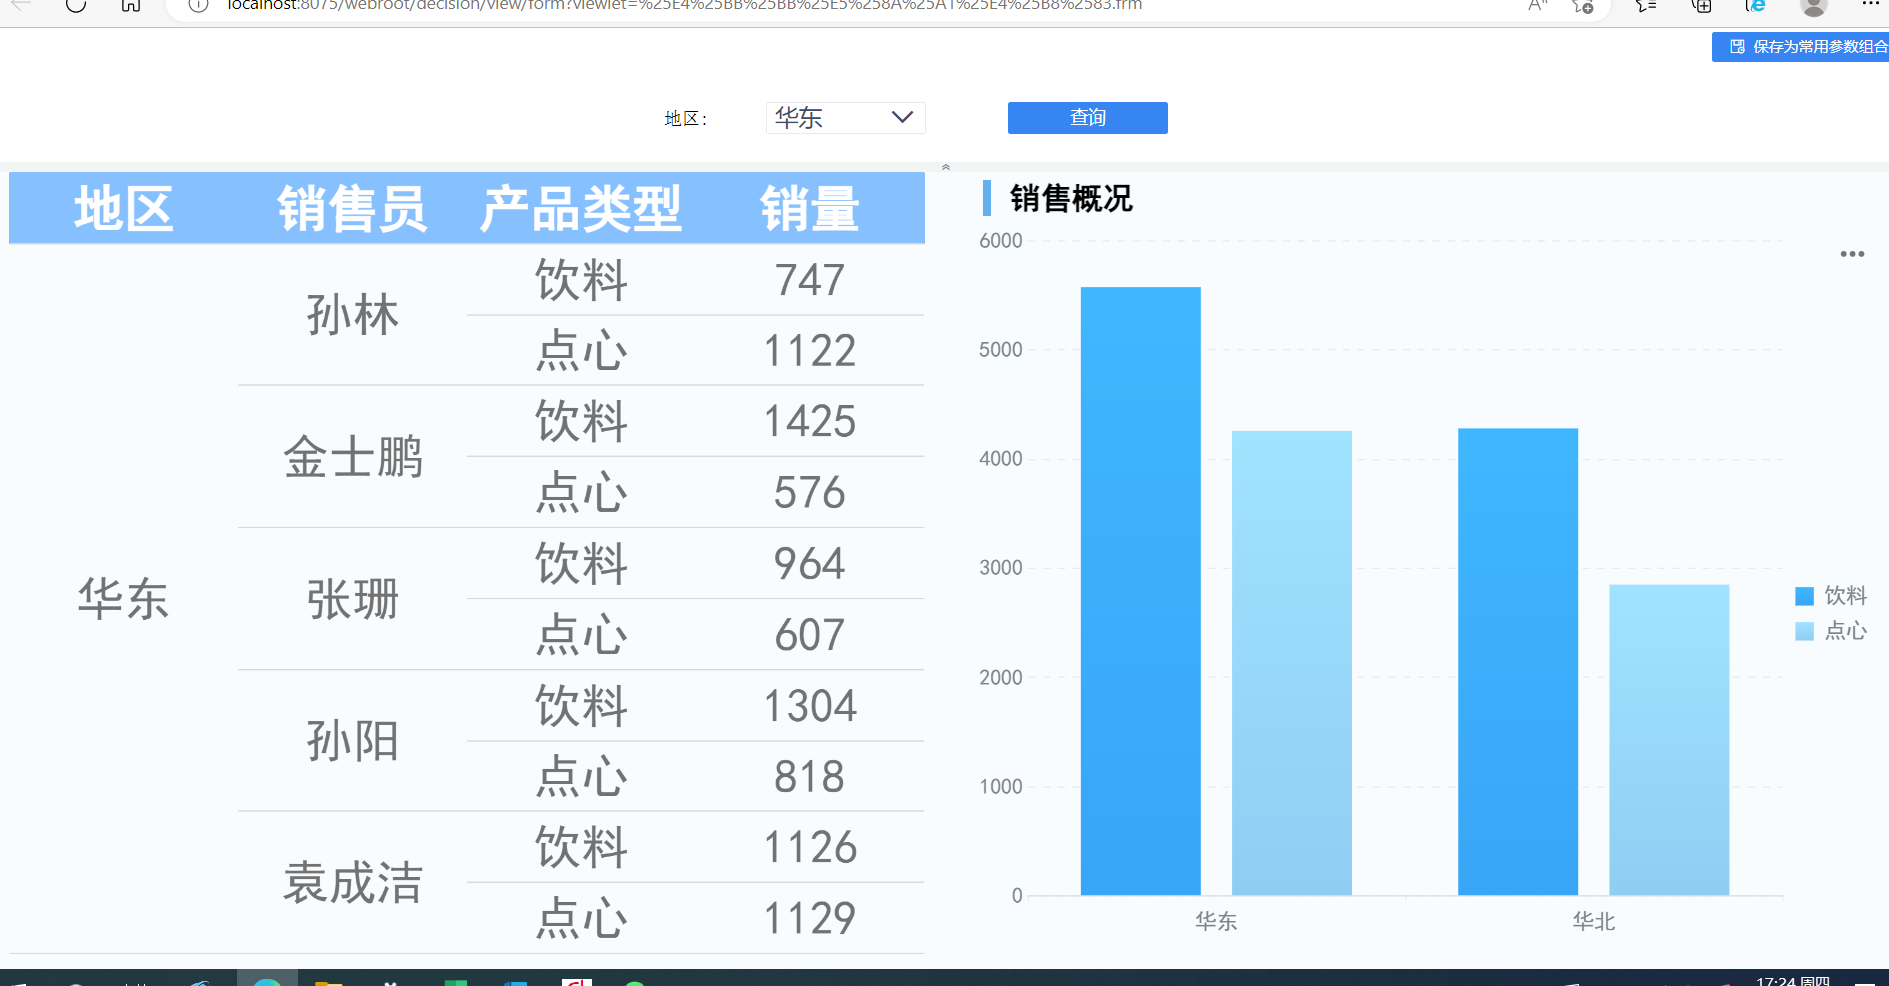The height and width of the screenshot is (986, 1889).
Task: Click the sales value 747
Action: pos(810,280)
